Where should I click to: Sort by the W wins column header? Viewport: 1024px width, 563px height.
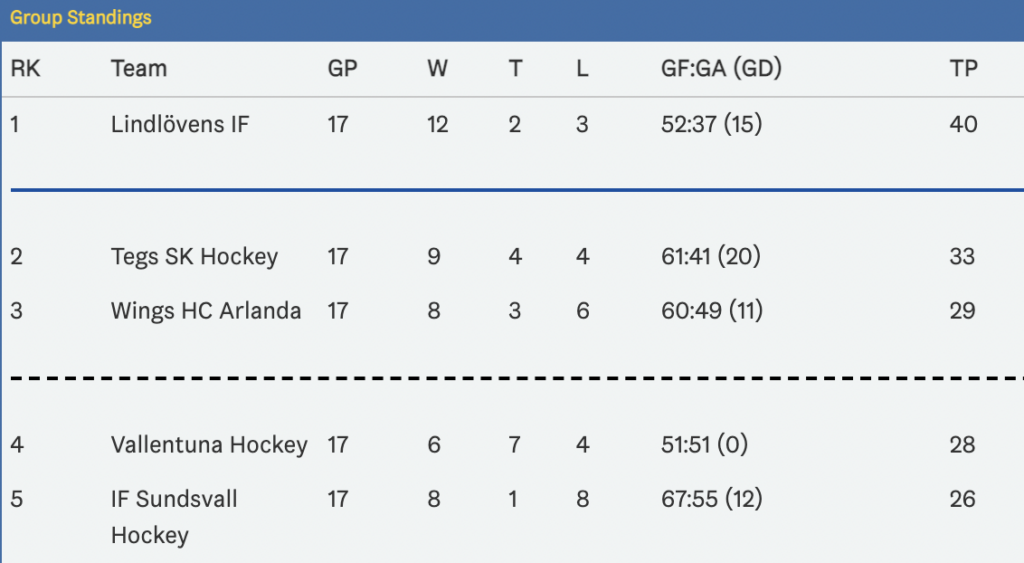(x=438, y=68)
